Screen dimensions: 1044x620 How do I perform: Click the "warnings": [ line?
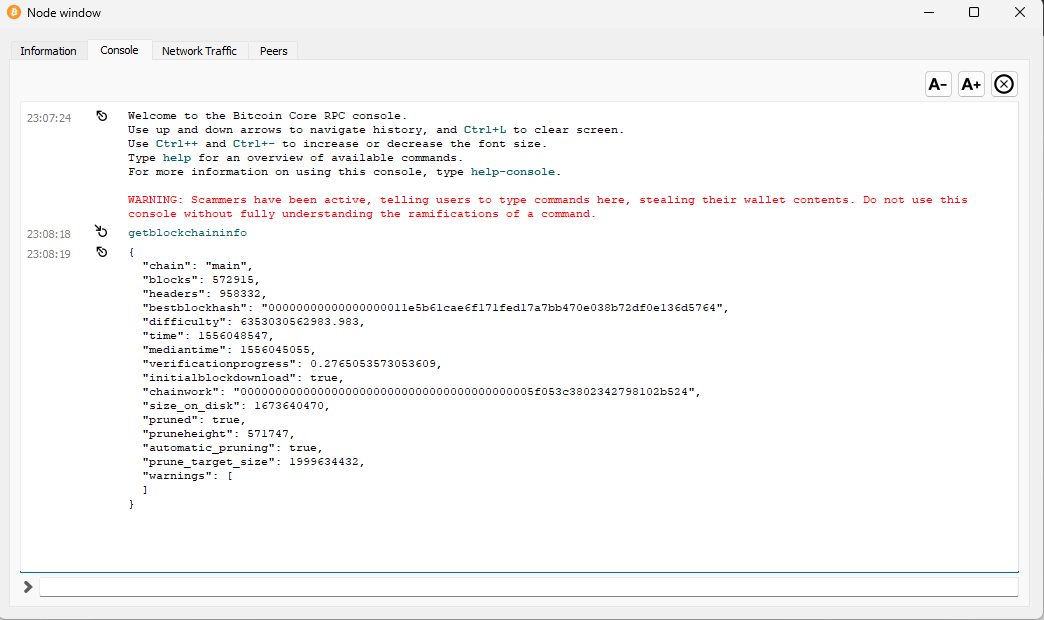click(187, 475)
